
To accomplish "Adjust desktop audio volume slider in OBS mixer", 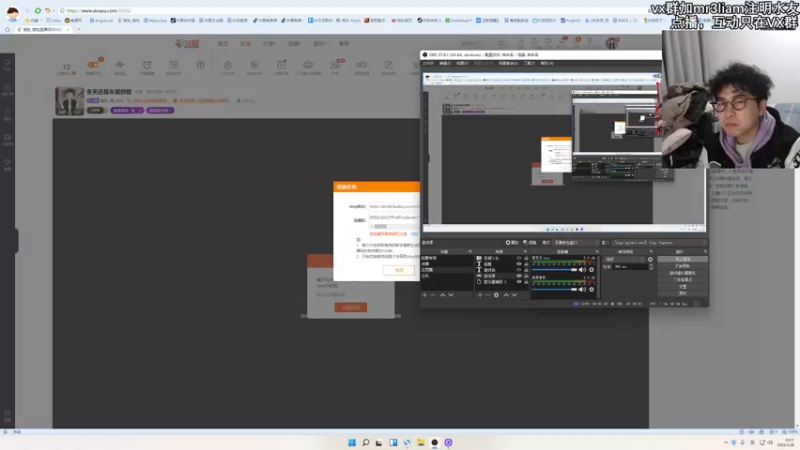I will [555, 289].
